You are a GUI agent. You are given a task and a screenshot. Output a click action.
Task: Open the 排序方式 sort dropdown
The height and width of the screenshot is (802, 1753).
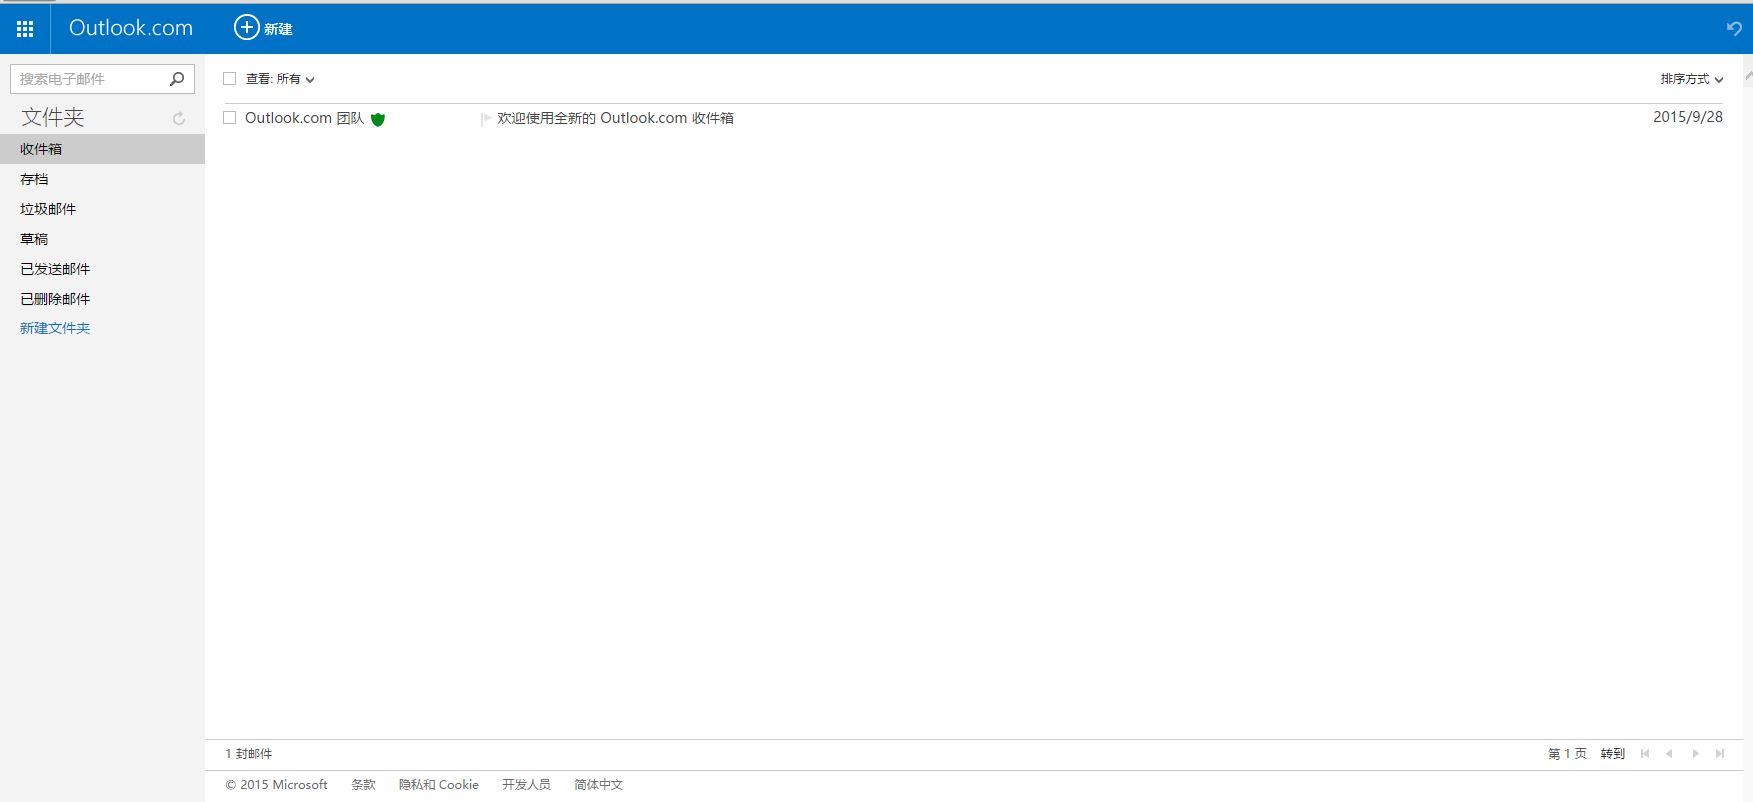[1691, 79]
